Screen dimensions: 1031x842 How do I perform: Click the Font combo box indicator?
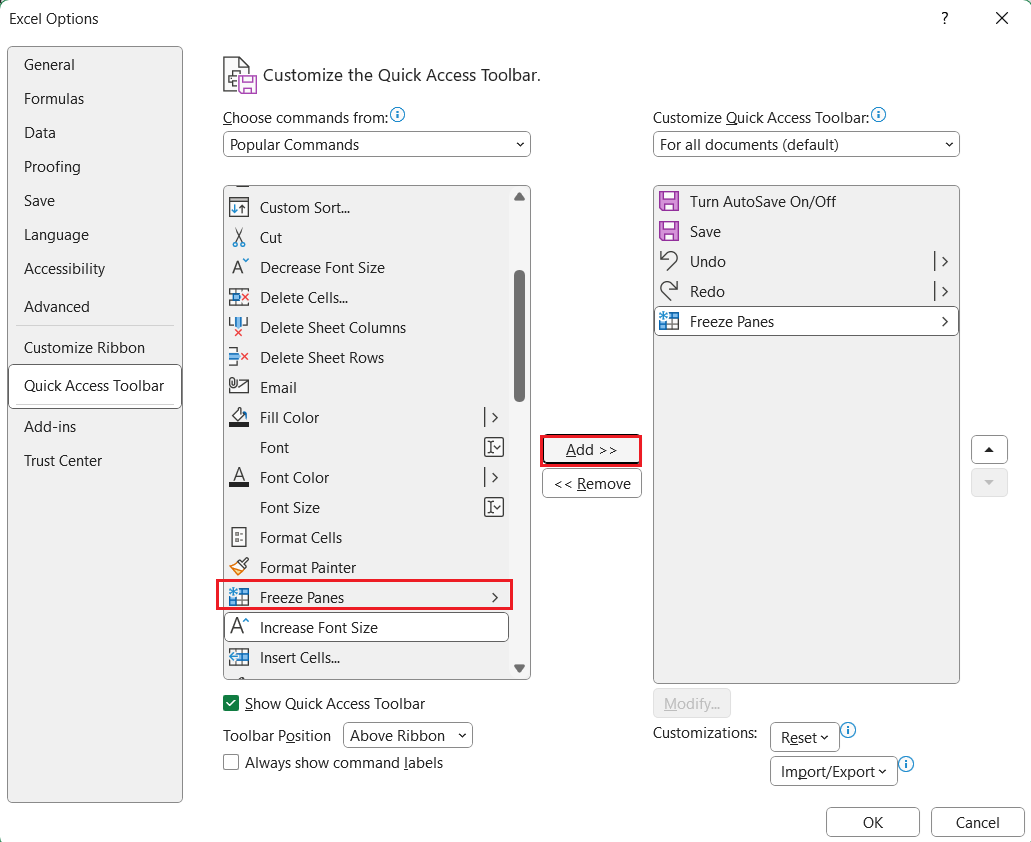coord(494,448)
